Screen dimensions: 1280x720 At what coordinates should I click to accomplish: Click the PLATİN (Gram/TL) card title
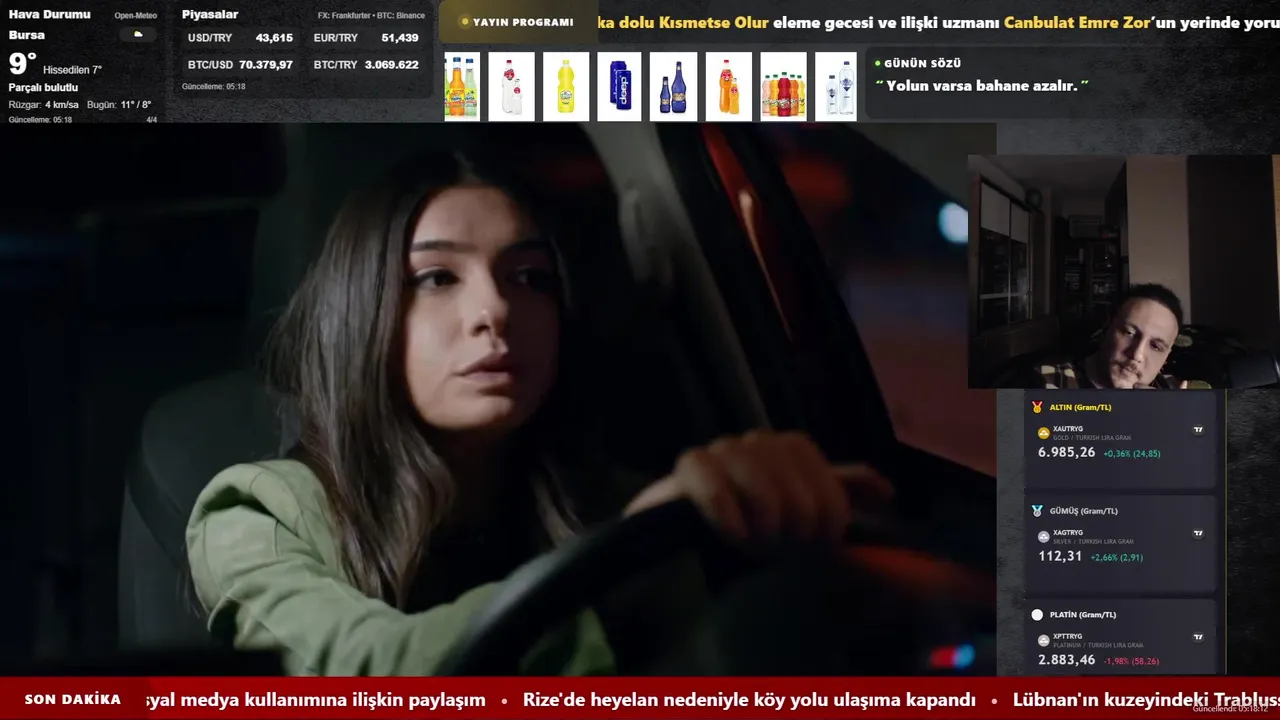tap(1083, 615)
